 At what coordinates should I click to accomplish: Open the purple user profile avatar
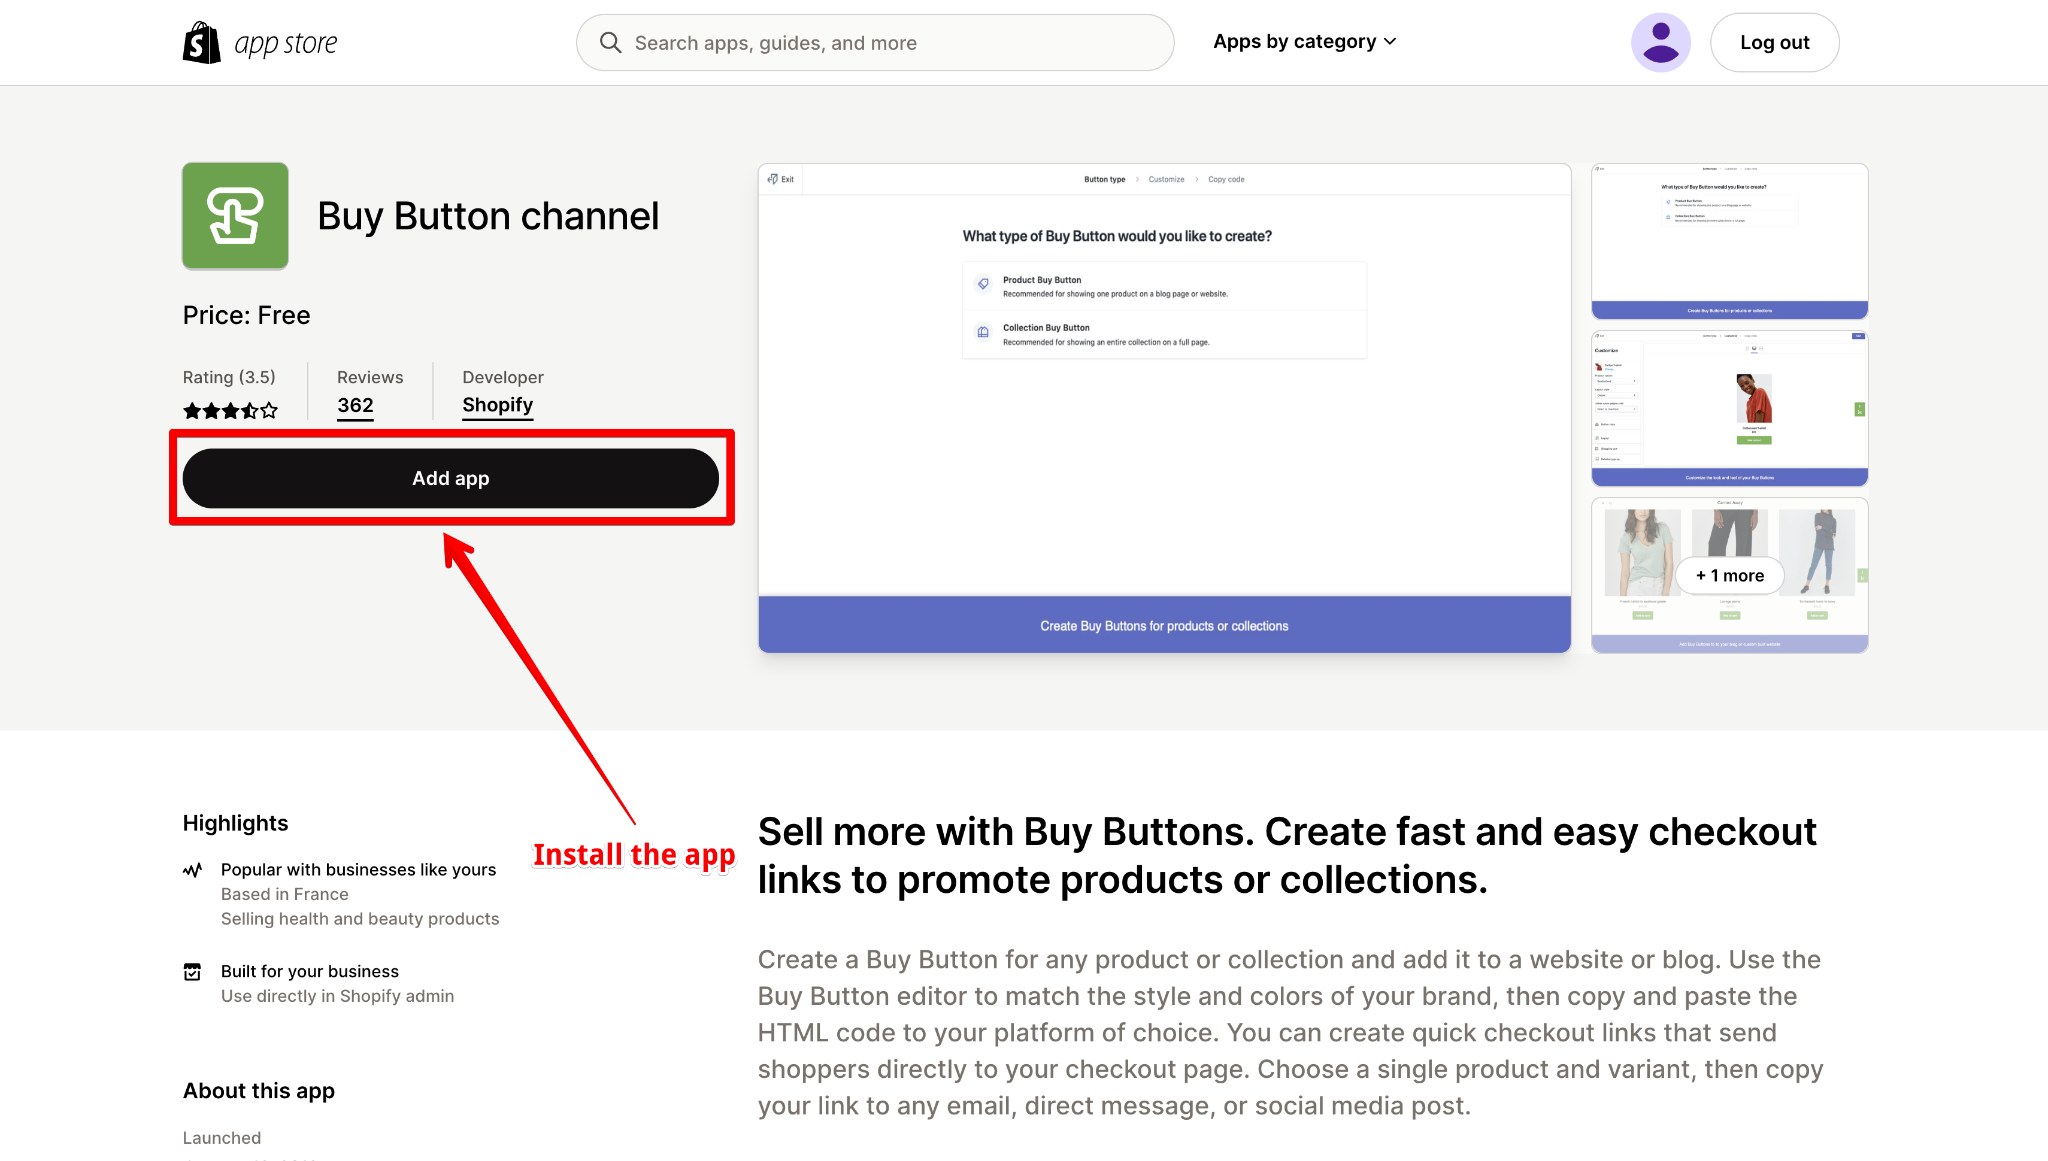[1660, 42]
